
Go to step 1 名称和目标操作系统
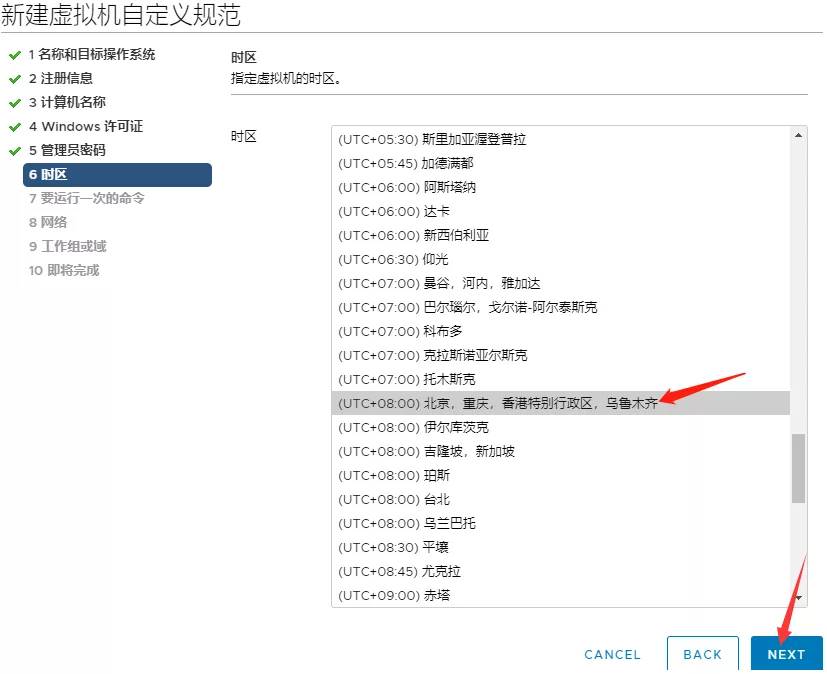click(x=91, y=54)
